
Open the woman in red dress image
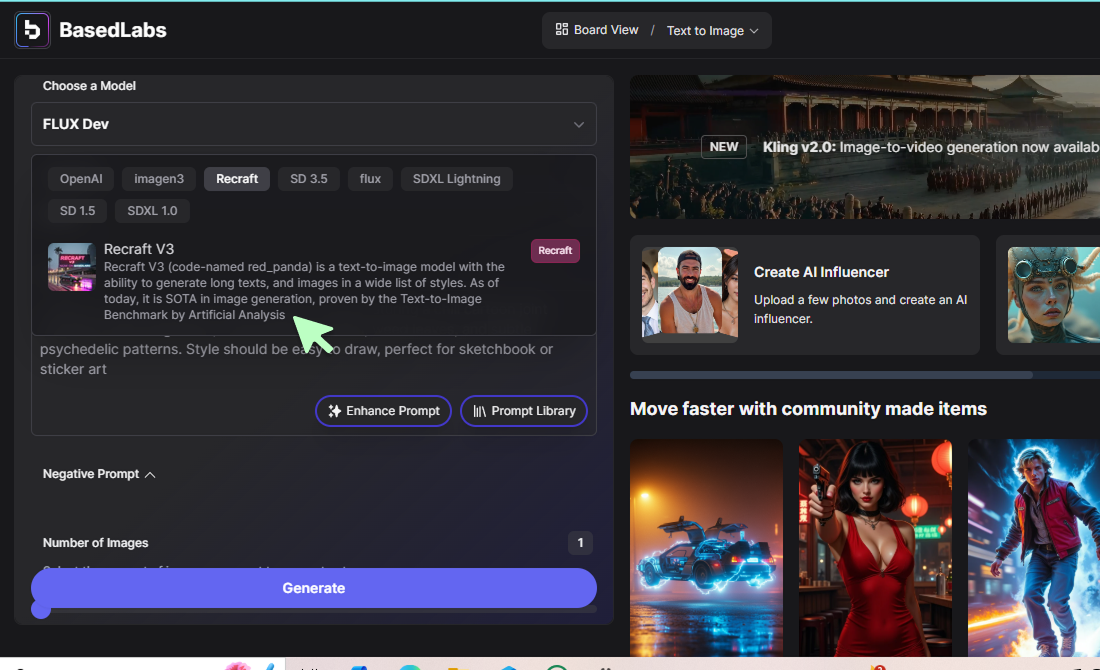876,548
